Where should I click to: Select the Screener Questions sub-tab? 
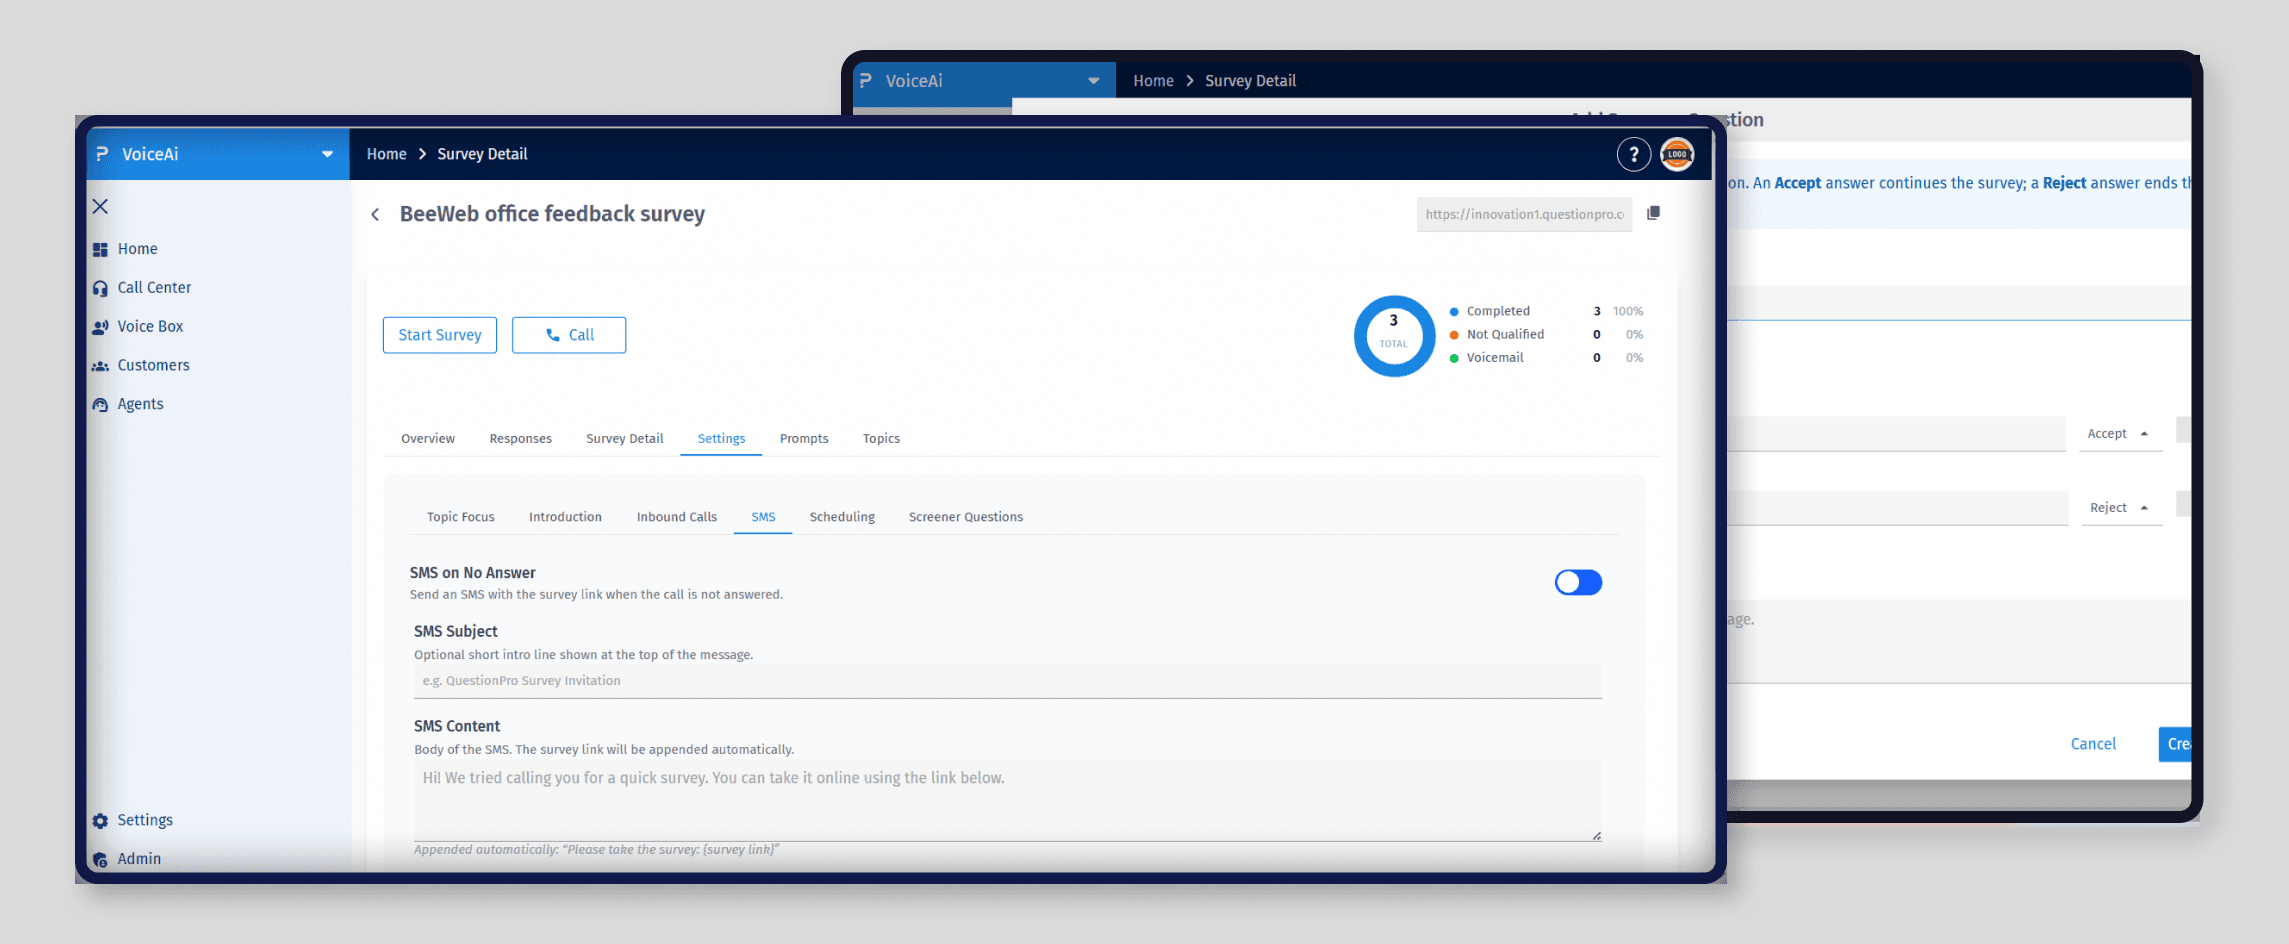(965, 517)
